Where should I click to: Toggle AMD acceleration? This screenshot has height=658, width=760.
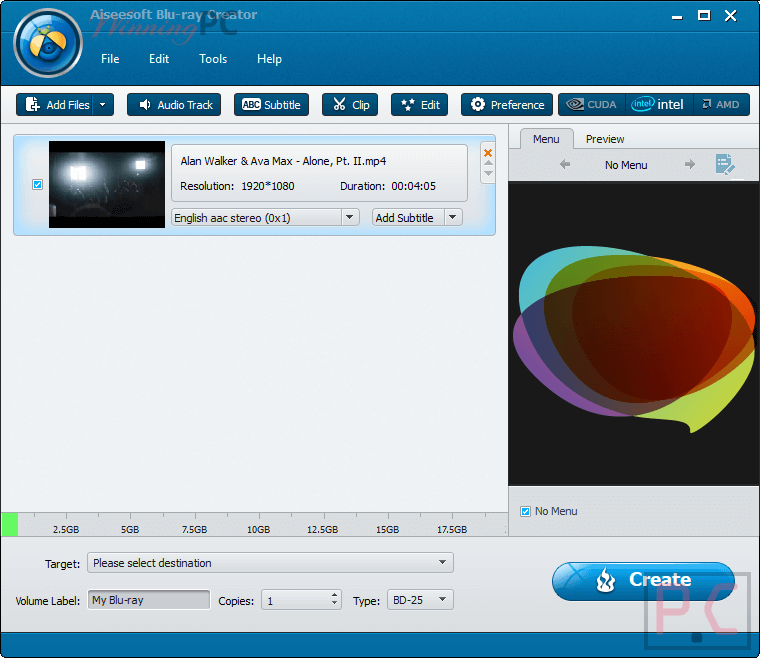pyautogui.click(x=721, y=105)
